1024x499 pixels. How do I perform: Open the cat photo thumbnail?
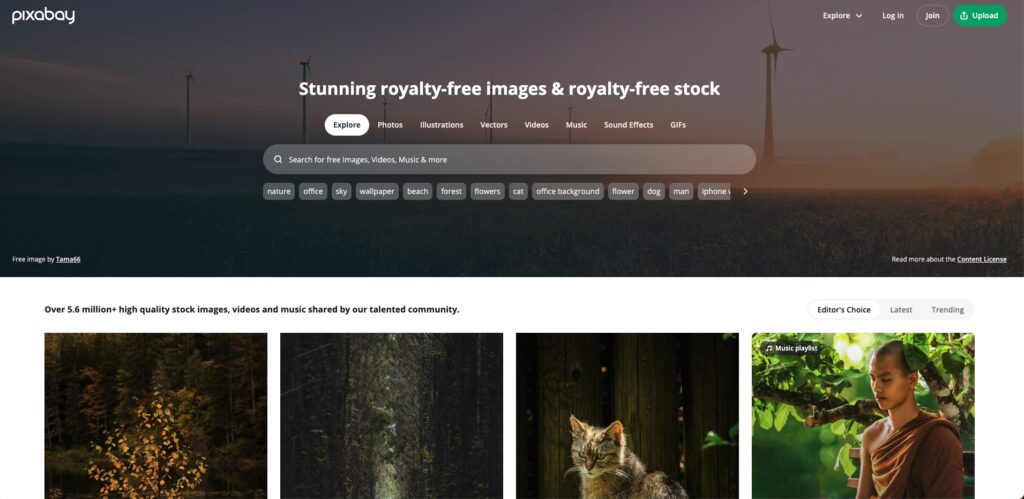click(x=627, y=416)
